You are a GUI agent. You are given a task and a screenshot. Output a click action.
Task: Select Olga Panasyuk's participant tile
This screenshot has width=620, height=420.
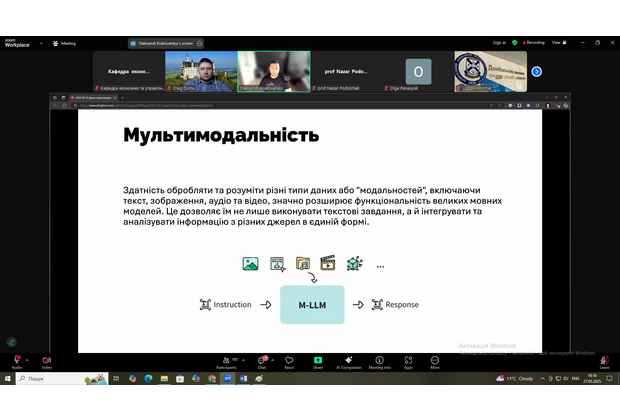418,72
